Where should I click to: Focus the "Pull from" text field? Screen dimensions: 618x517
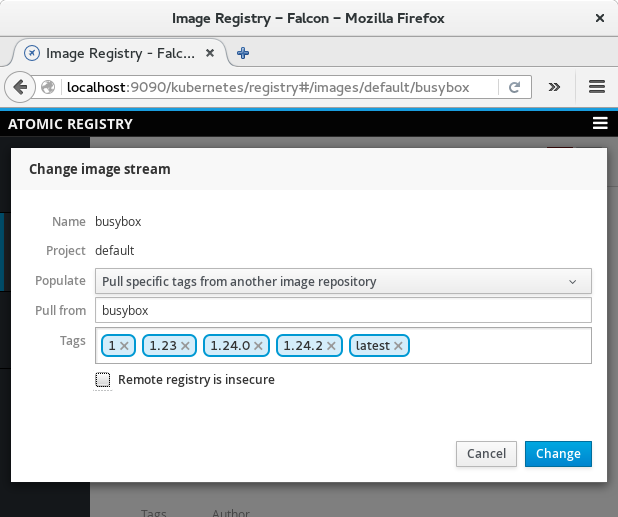[x=343, y=311]
